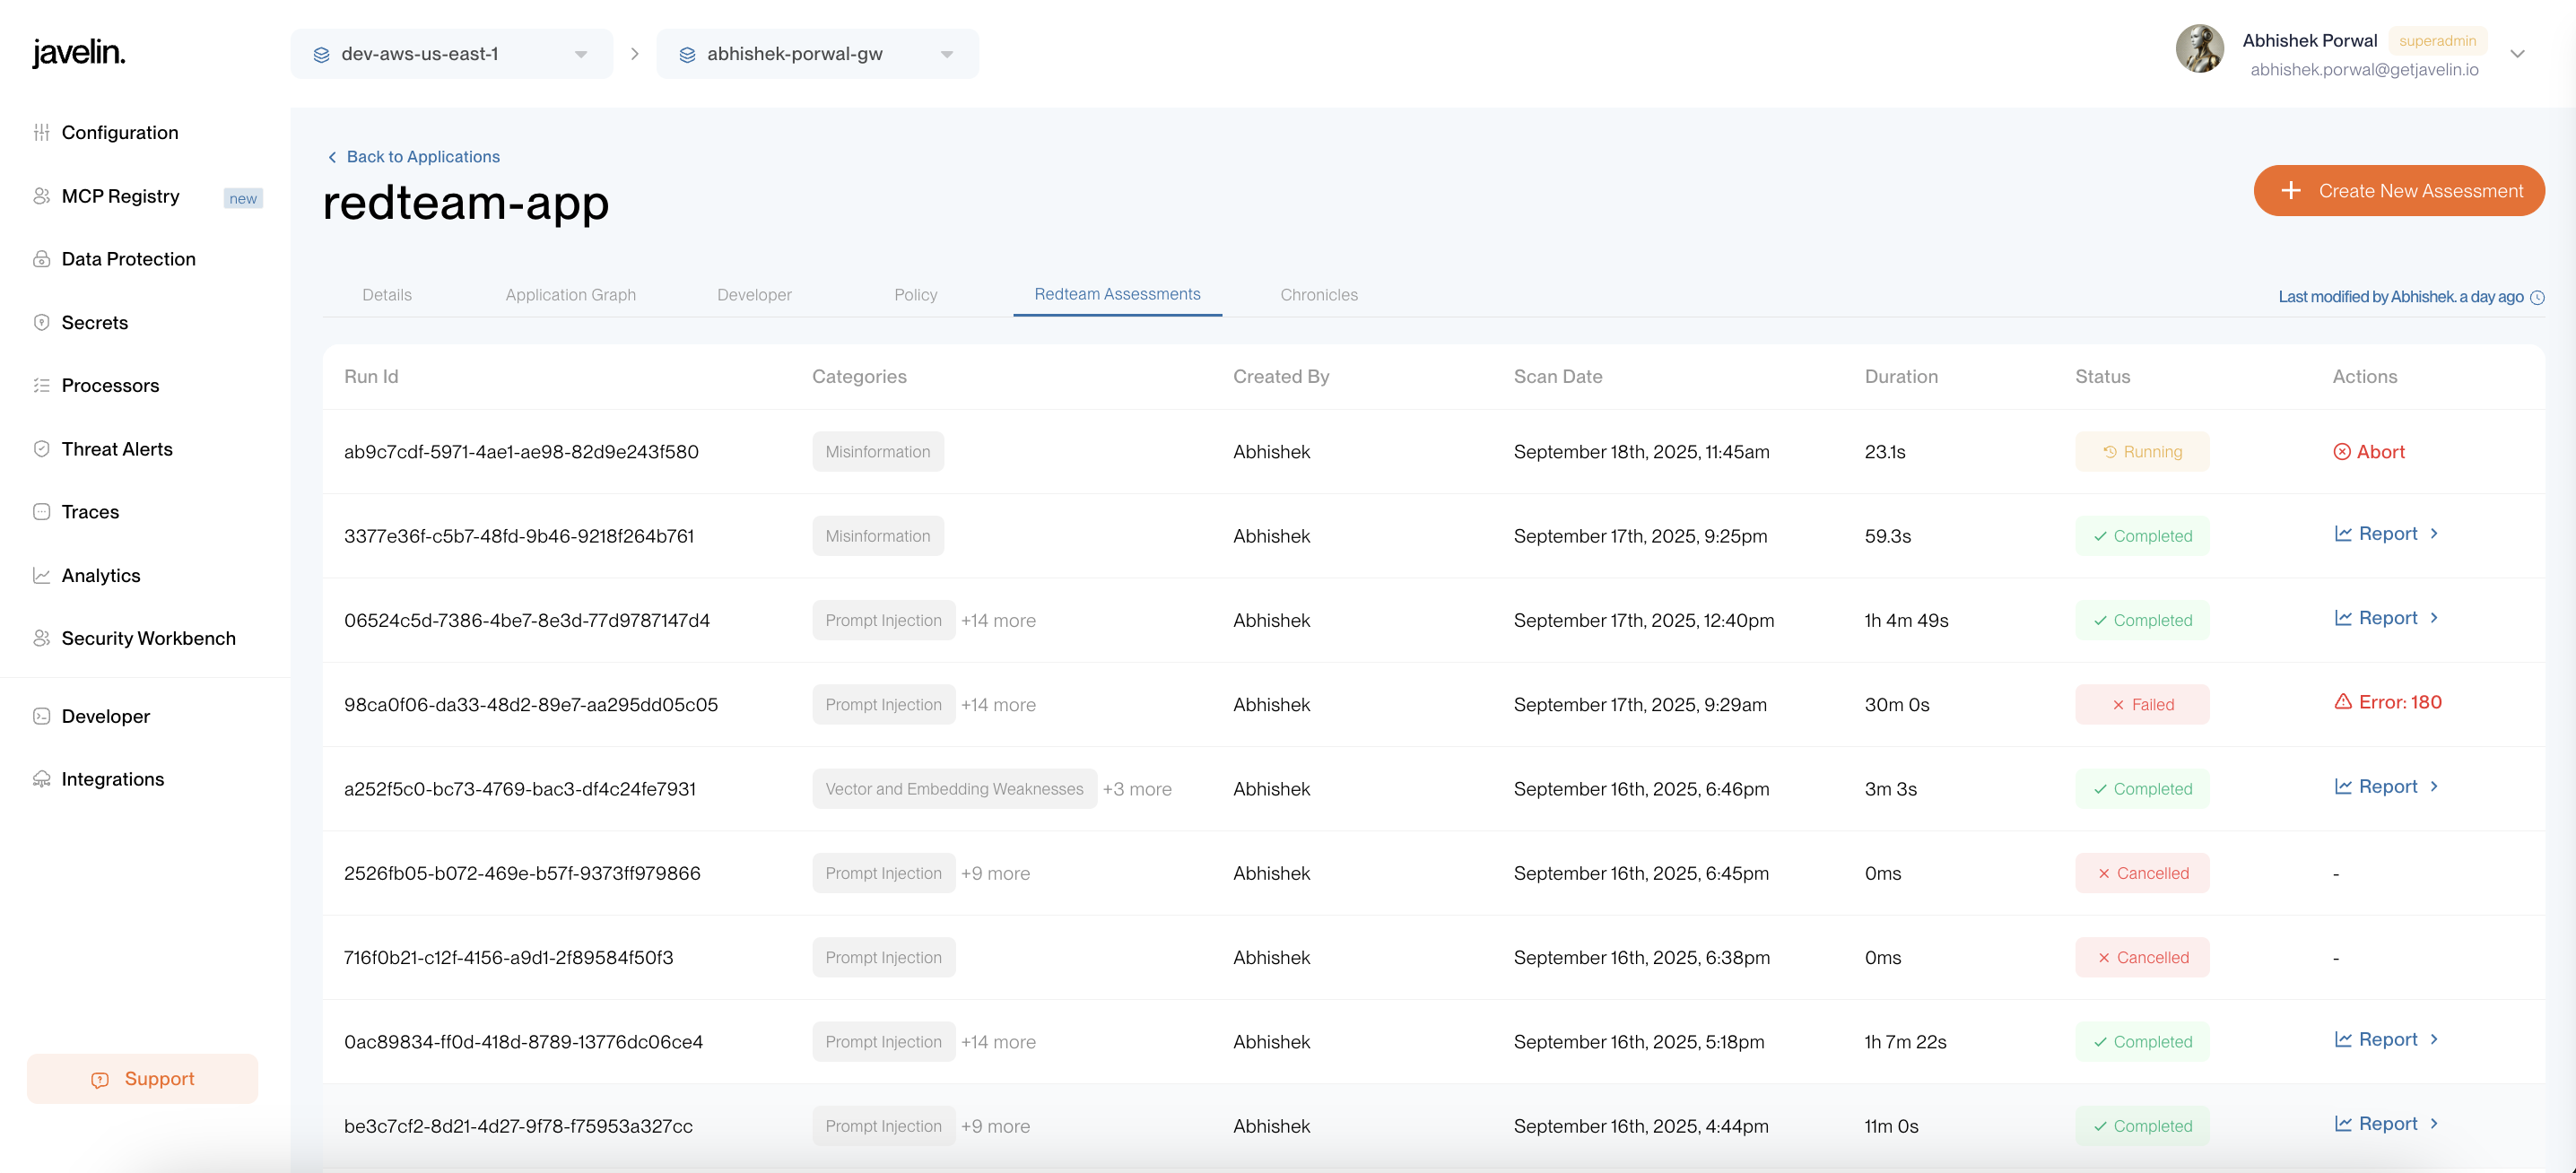Click the javelin logo
Viewport: 2576px width, 1173px height.
[78, 52]
